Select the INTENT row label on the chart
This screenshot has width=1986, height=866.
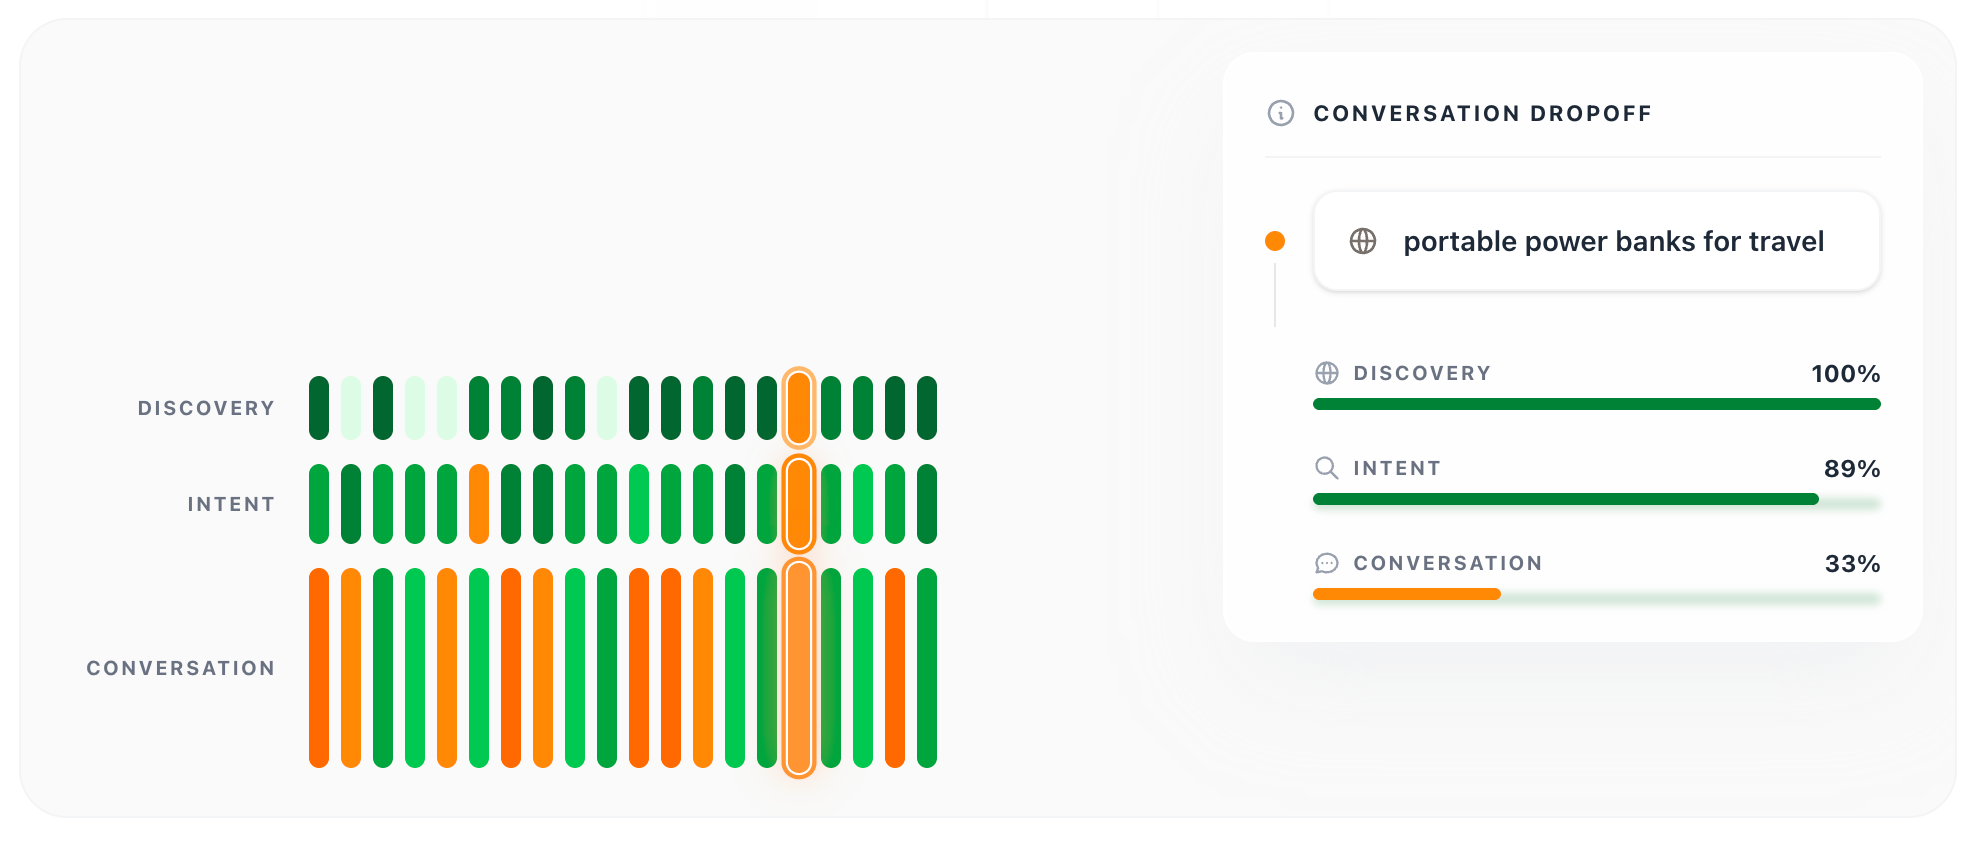231,504
